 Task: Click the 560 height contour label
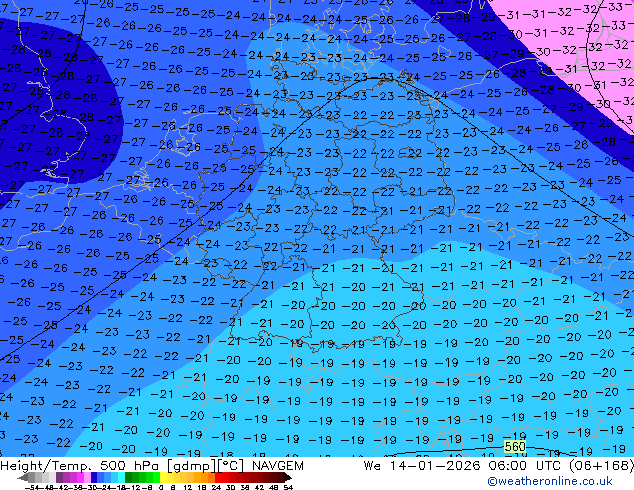tap(515, 447)
